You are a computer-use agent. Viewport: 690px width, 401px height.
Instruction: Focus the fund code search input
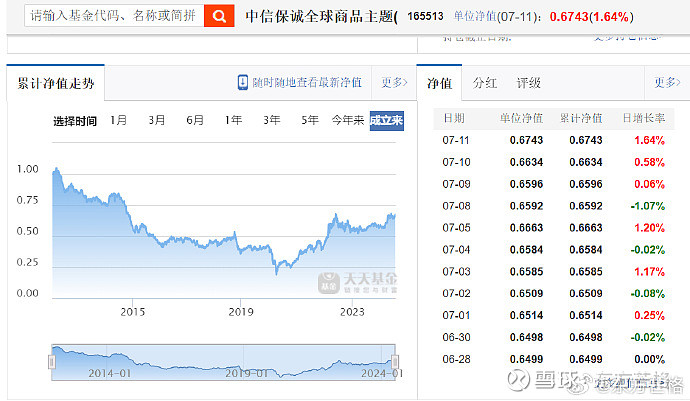click(114, 16)
